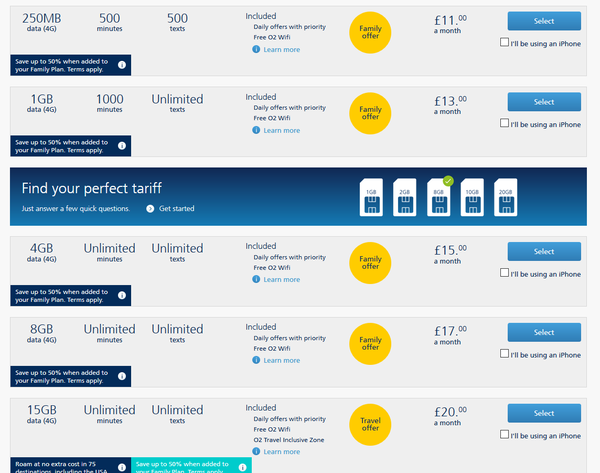
Task: Open Learn more link for 1GB plan
Action: 281,130
